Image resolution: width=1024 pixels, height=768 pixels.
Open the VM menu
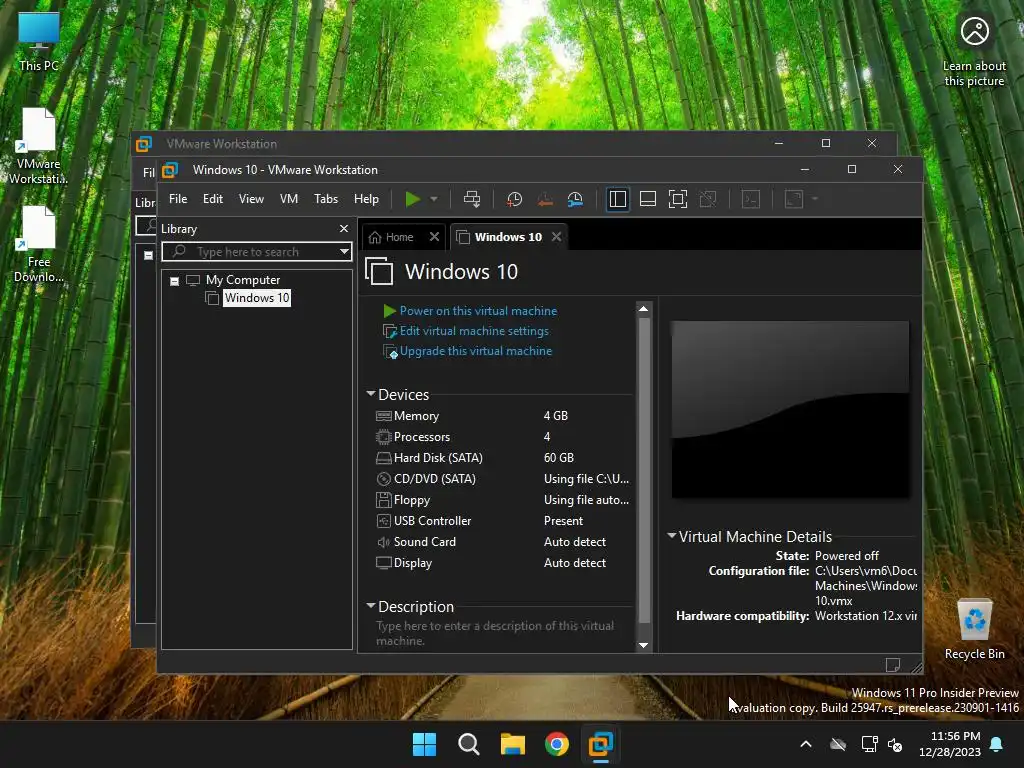pyautogui.click(x=289, y=199)
